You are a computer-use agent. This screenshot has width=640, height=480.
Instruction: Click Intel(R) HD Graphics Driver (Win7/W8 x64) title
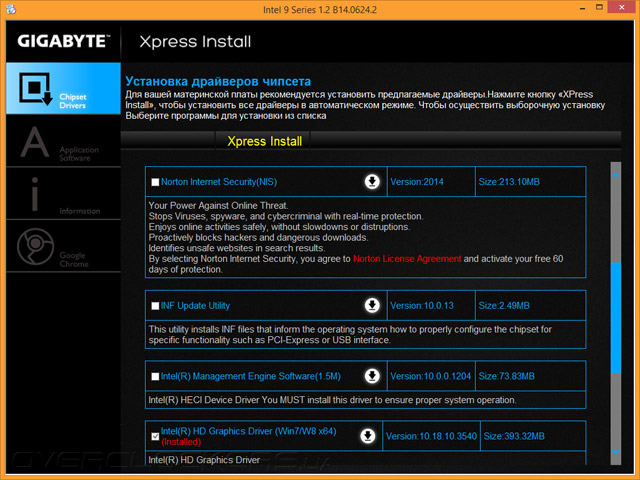(x=249, y=431)
